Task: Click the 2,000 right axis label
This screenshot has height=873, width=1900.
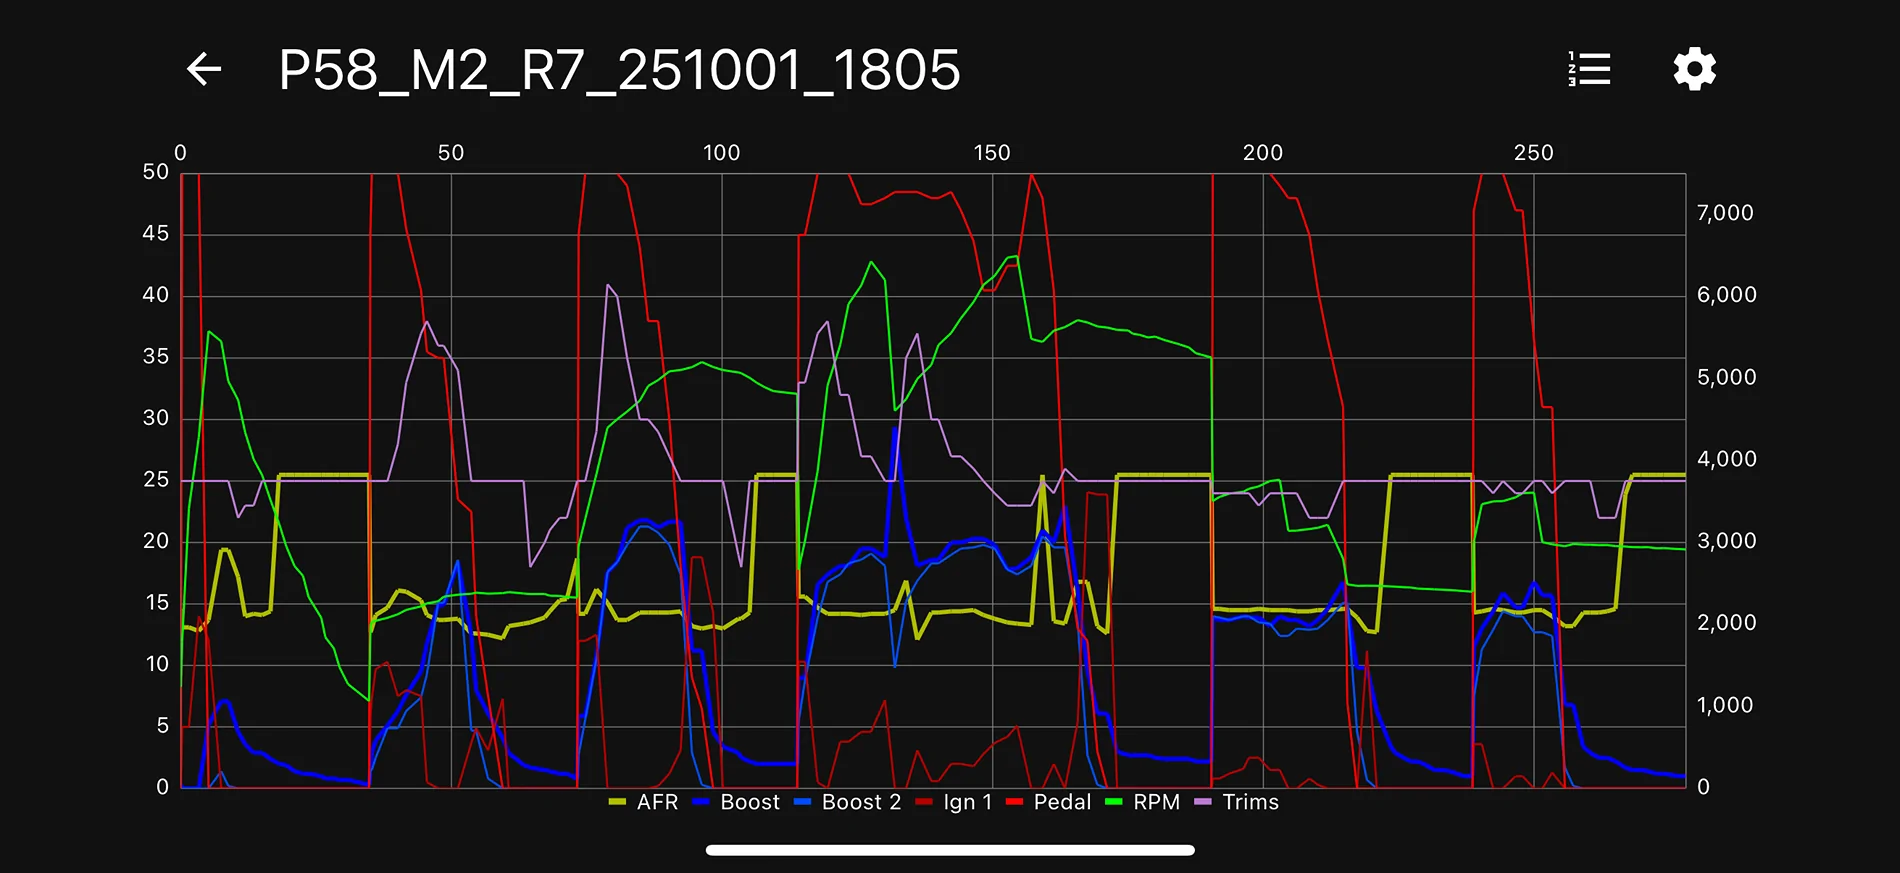Action: point(1726,623)
